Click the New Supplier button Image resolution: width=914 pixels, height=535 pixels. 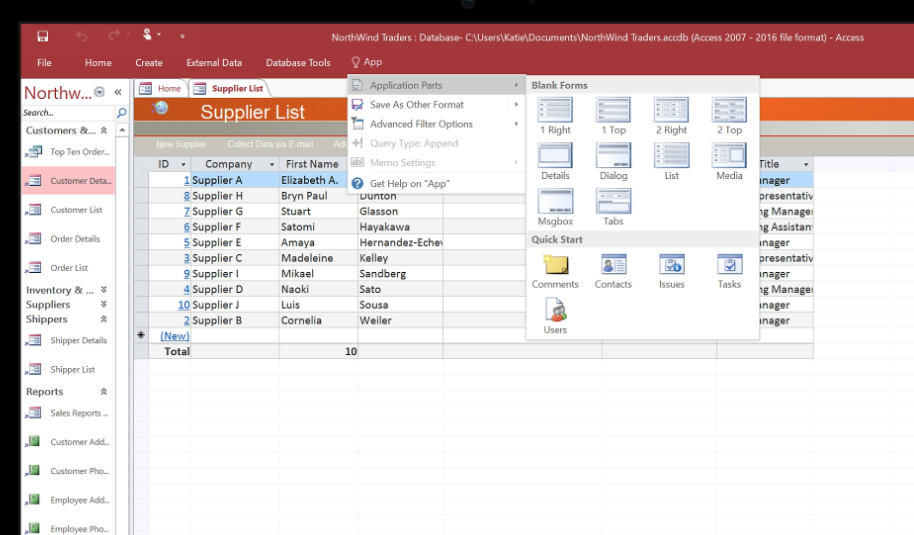(181, 144)
